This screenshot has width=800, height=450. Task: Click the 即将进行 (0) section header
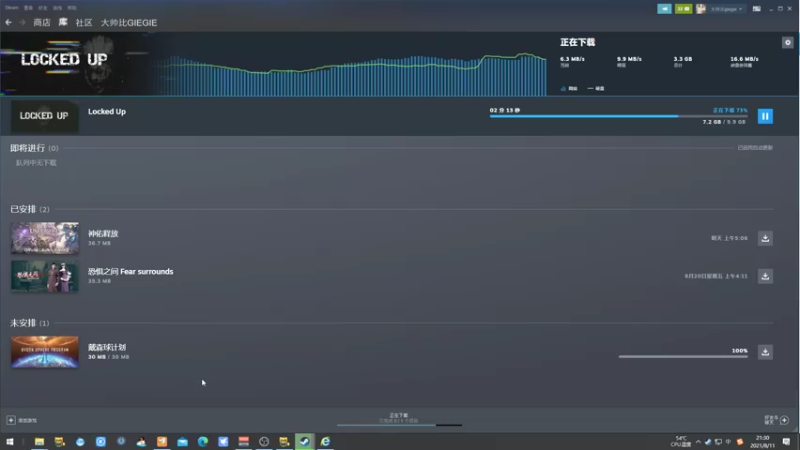34,148
